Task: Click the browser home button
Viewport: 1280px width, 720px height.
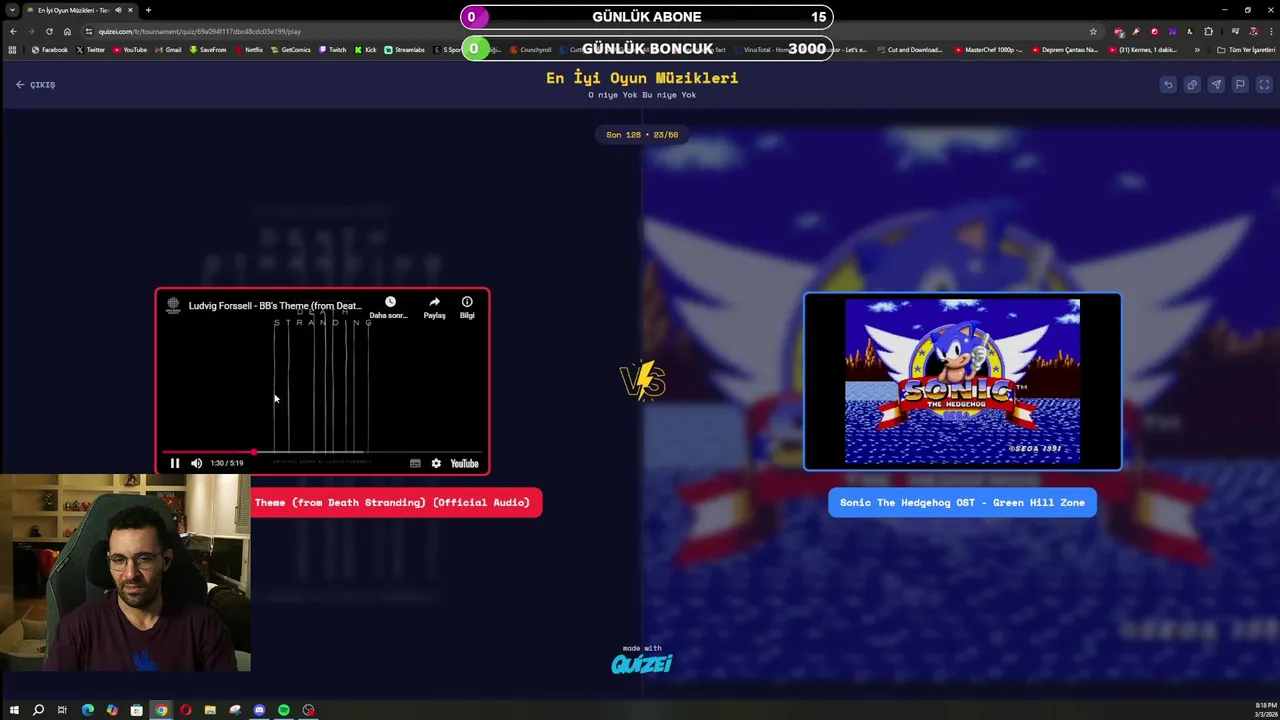Action: click(x=67, y=31)
